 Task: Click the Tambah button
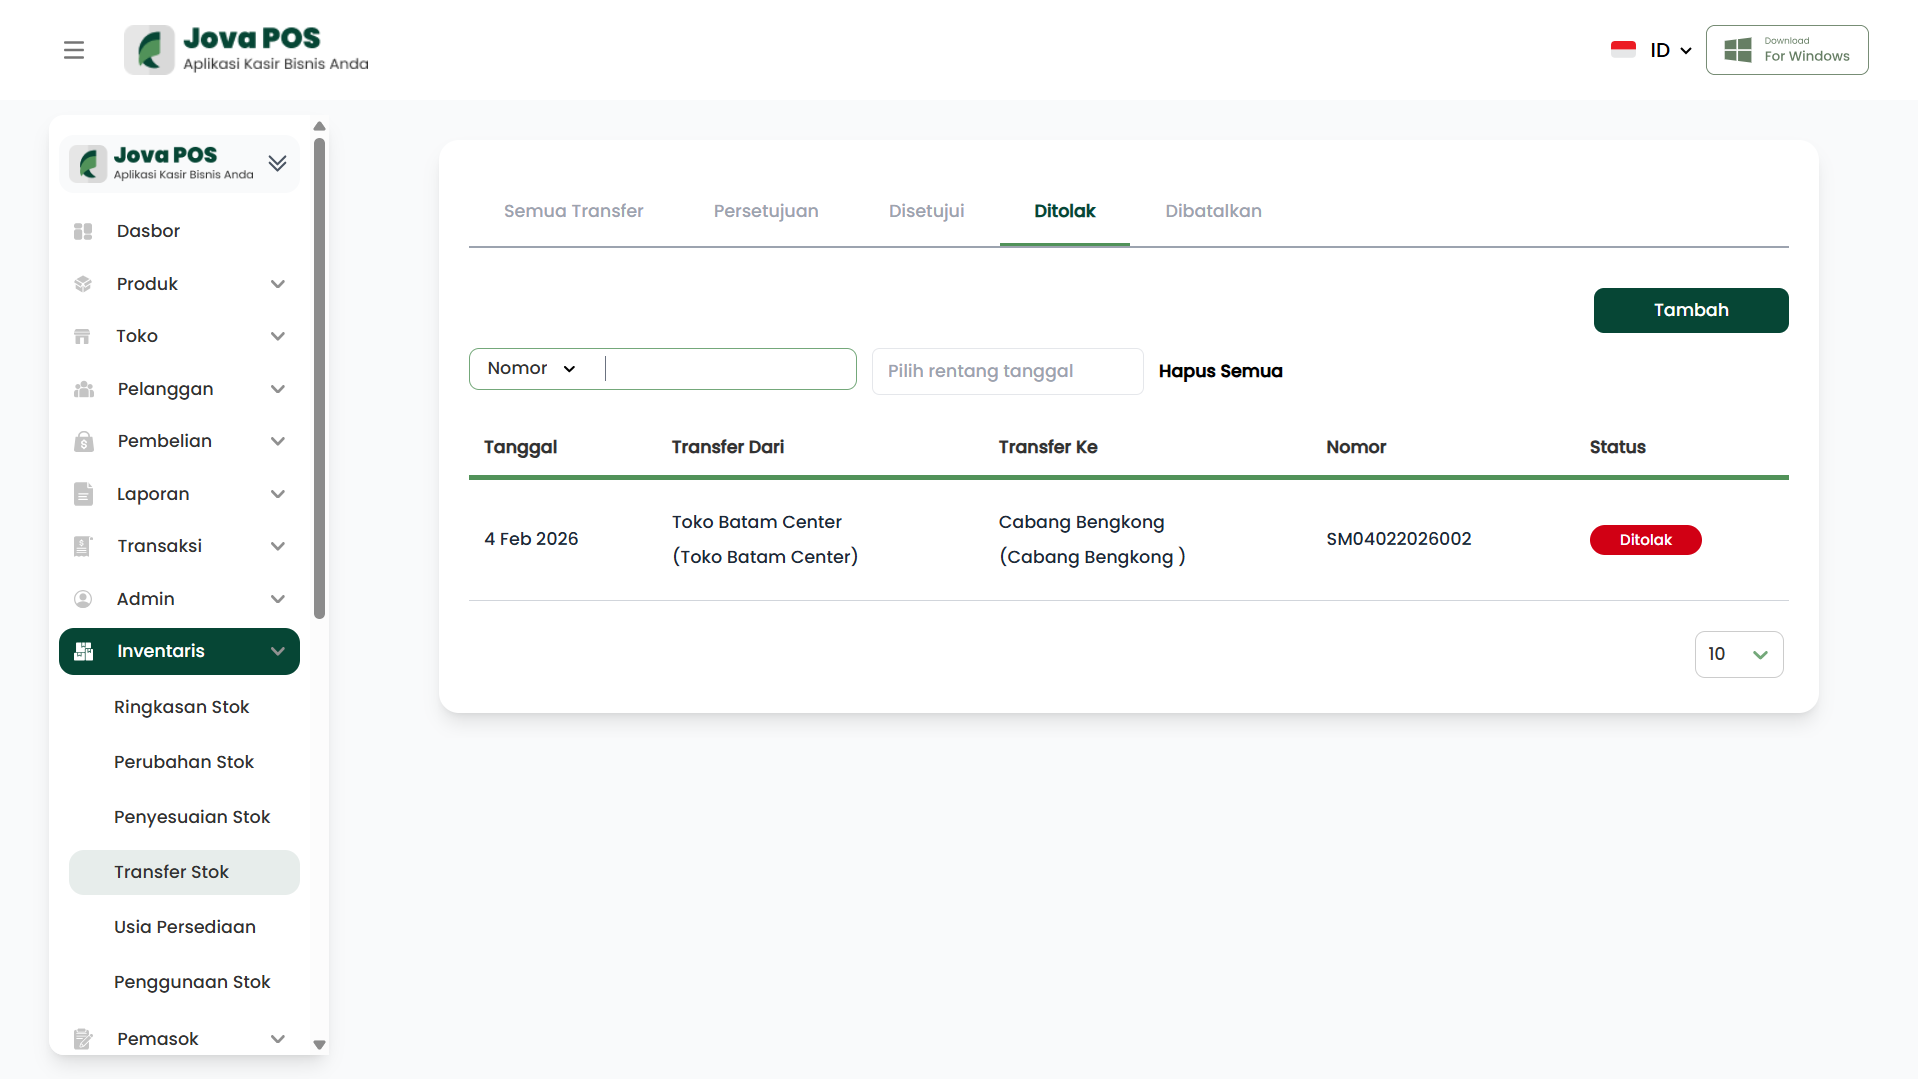point(1690,310)
